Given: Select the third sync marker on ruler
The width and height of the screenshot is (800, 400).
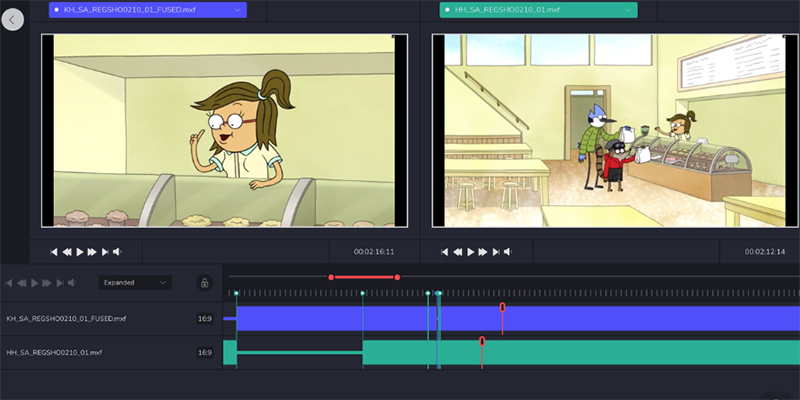Looking at the screenshot, I should point(428,293).
